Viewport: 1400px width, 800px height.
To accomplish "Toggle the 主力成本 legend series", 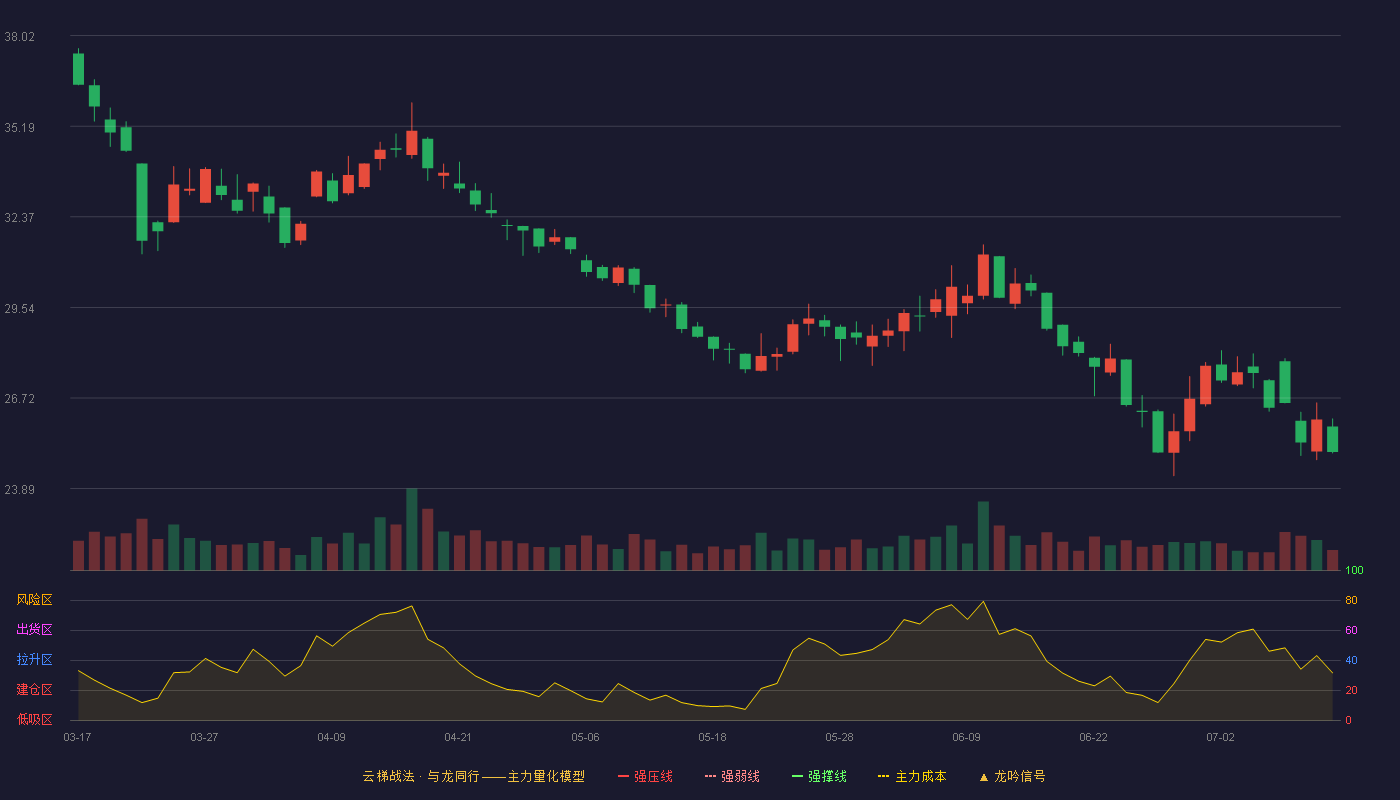I will (912, 776).
